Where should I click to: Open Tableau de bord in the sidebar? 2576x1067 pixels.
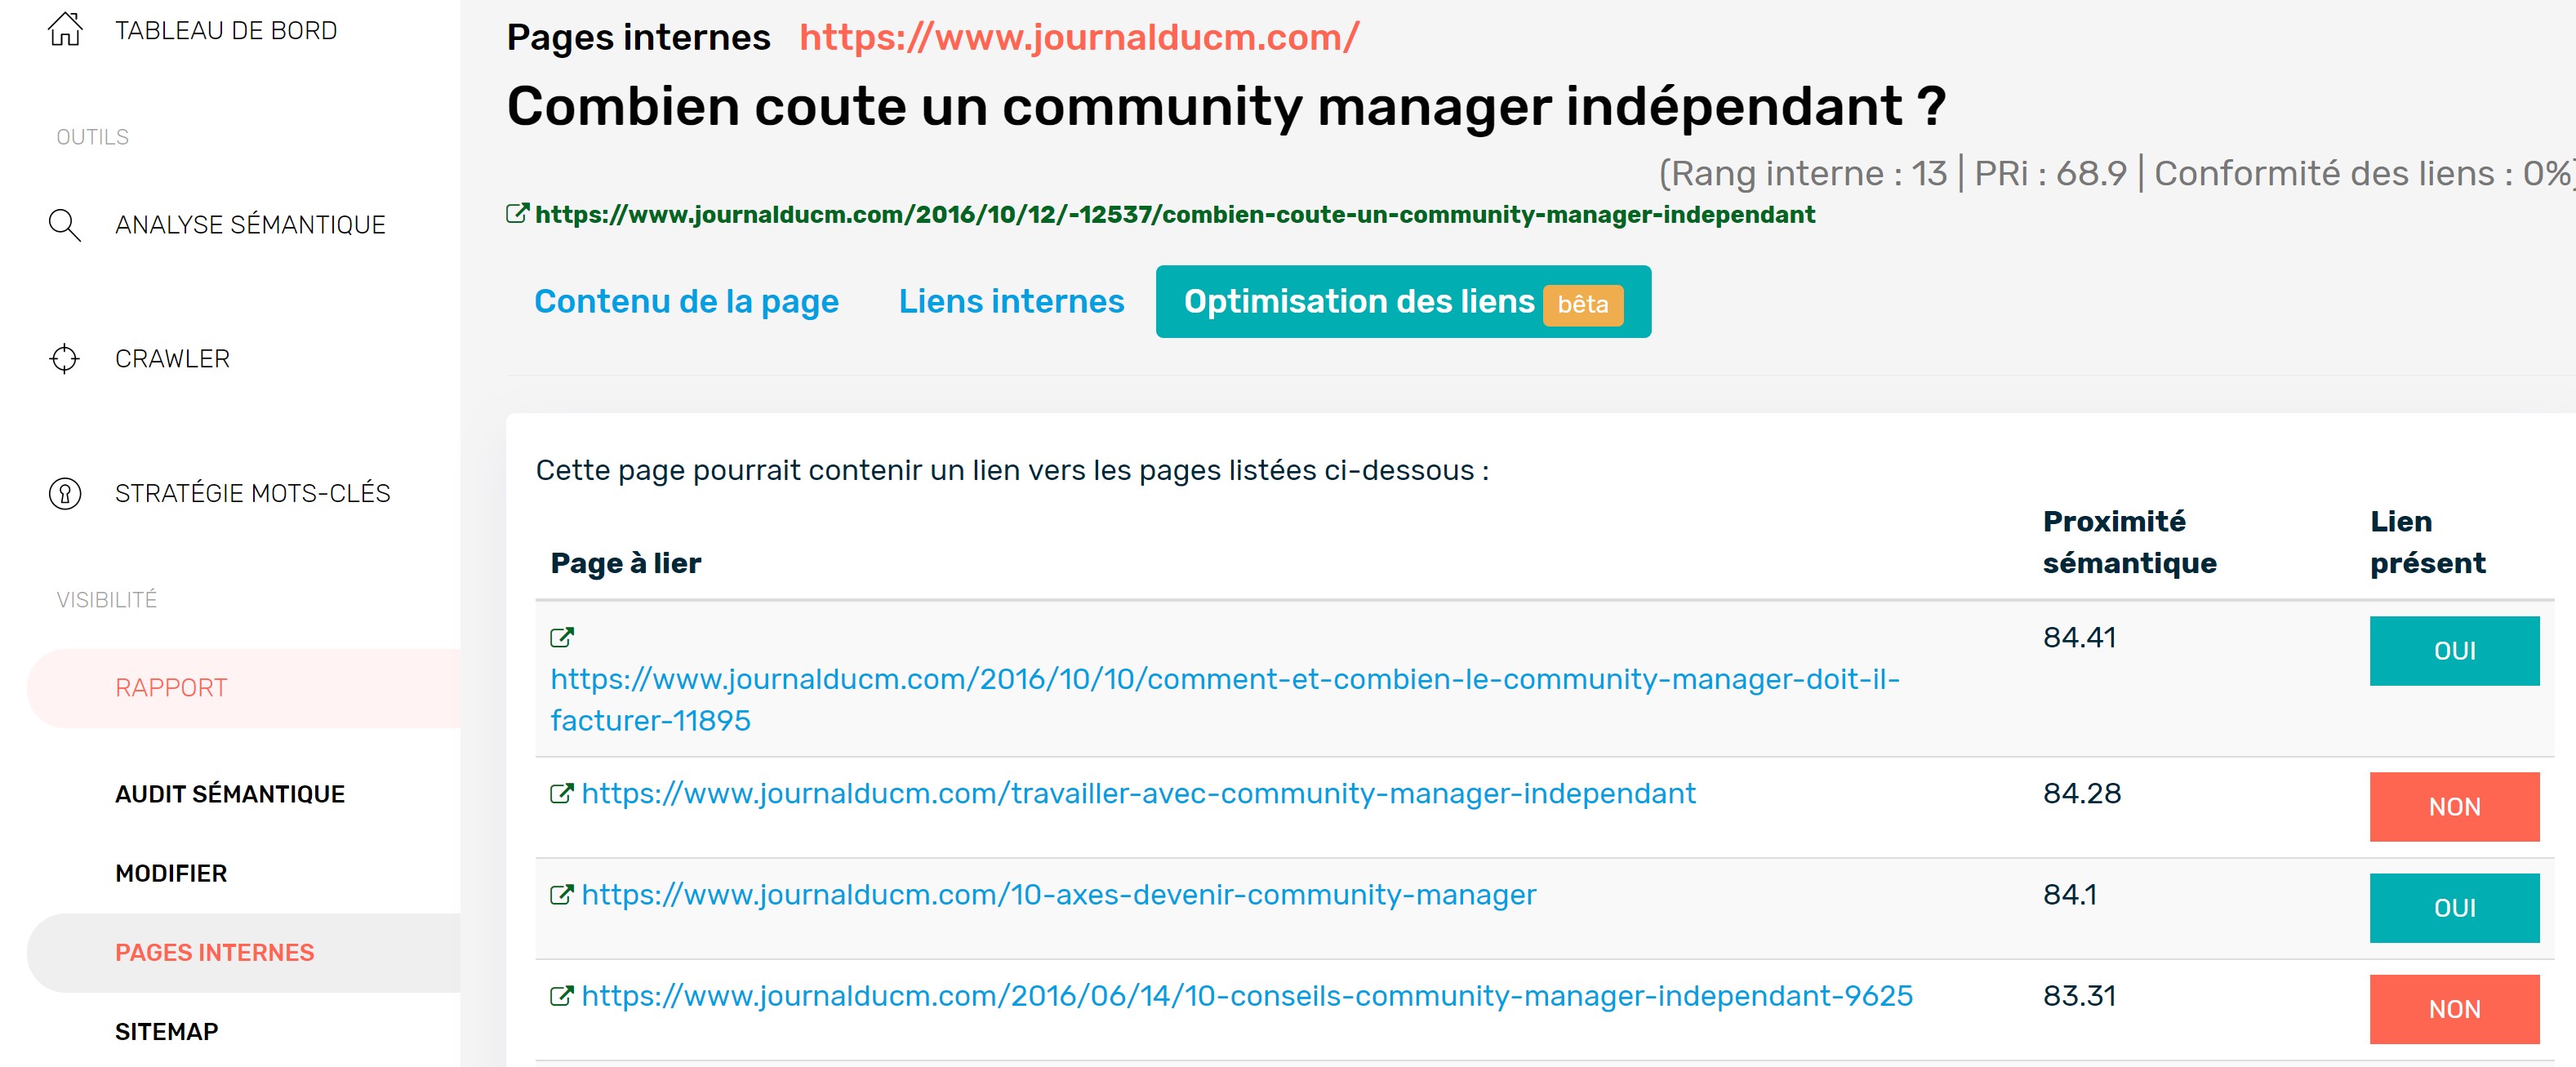tap(226, 30)
